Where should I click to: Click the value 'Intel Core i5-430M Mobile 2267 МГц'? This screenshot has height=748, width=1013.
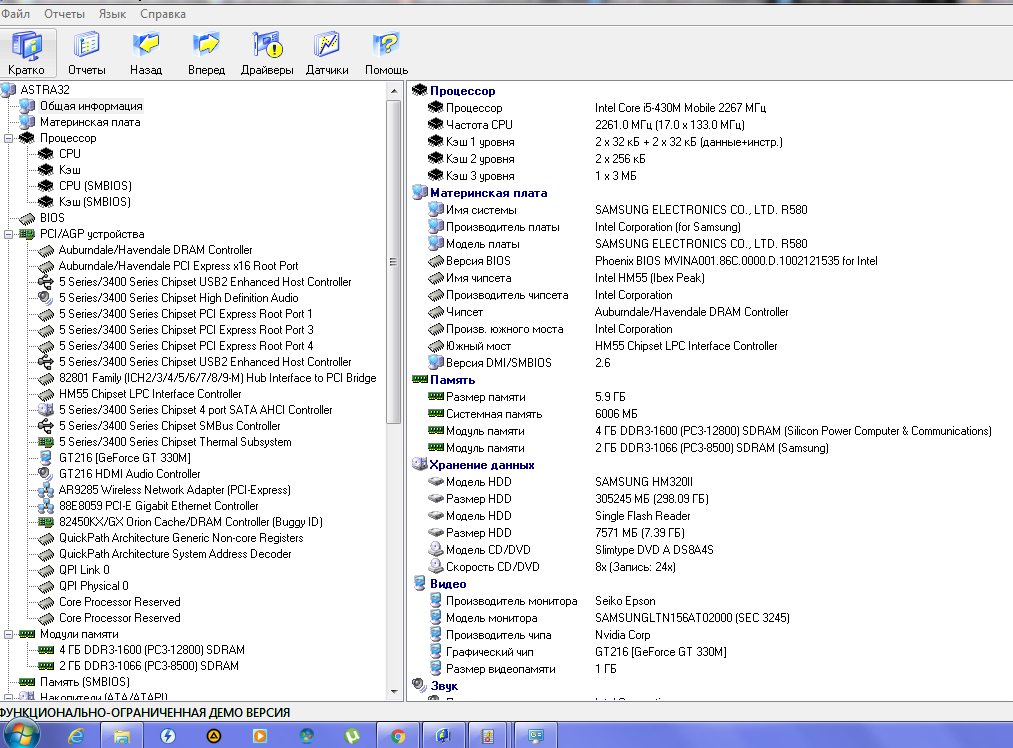point(680,108)
